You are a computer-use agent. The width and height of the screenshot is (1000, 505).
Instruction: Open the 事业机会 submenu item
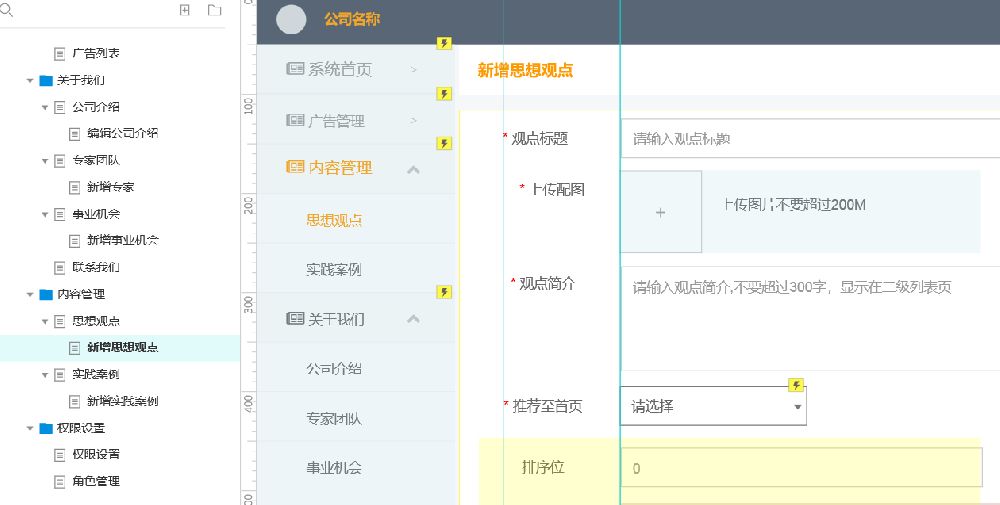tap(334, 467)
